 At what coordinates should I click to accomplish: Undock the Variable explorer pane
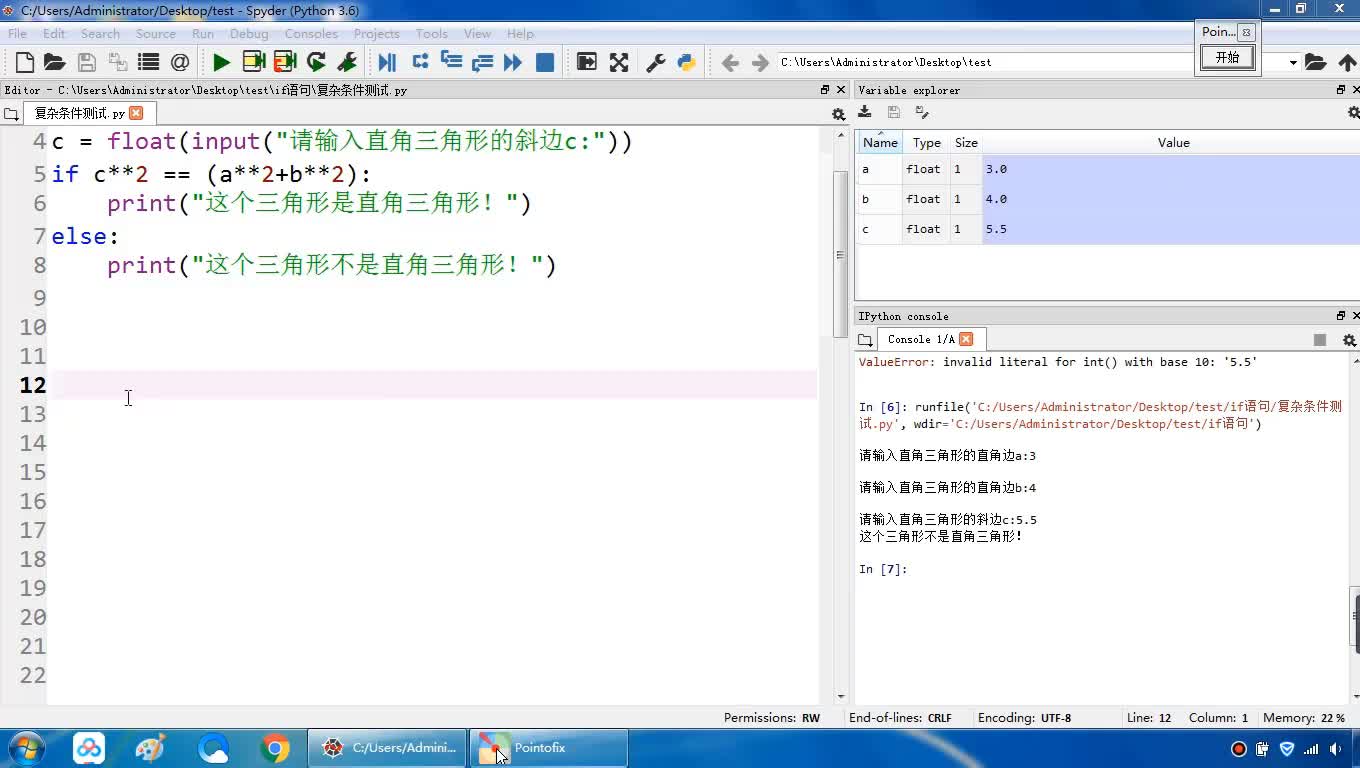pyautogui.click(x=1341, y=90)
